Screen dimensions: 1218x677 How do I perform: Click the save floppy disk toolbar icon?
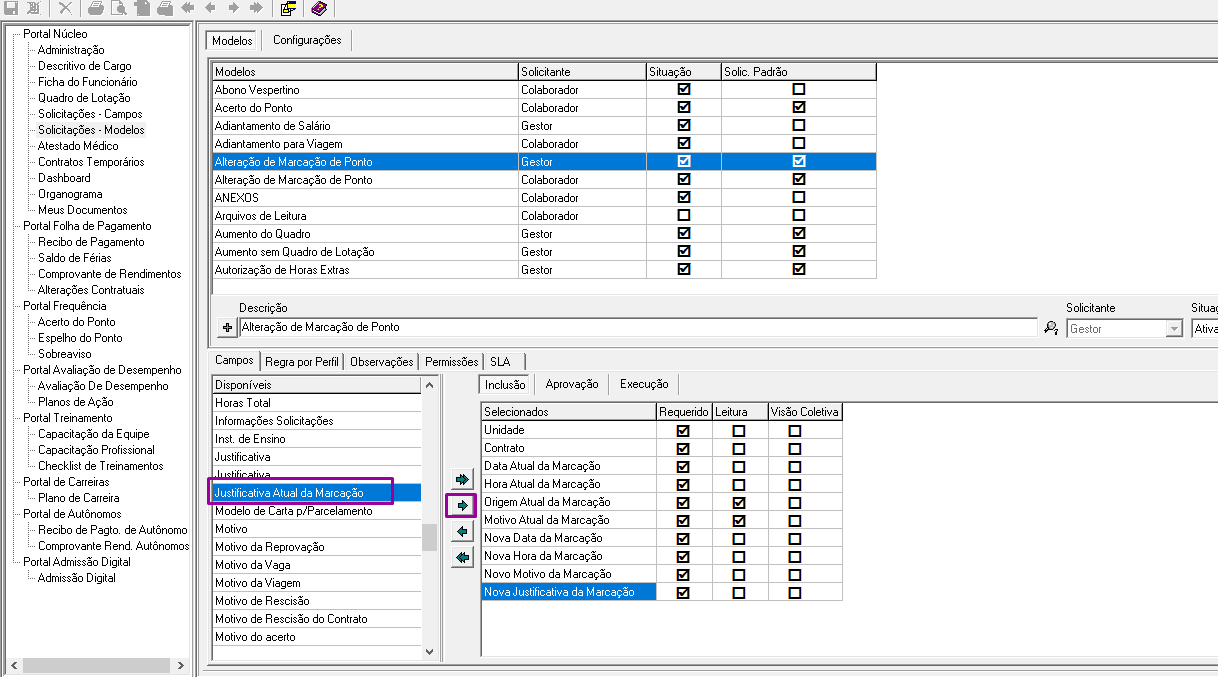[x=12, y=8]
